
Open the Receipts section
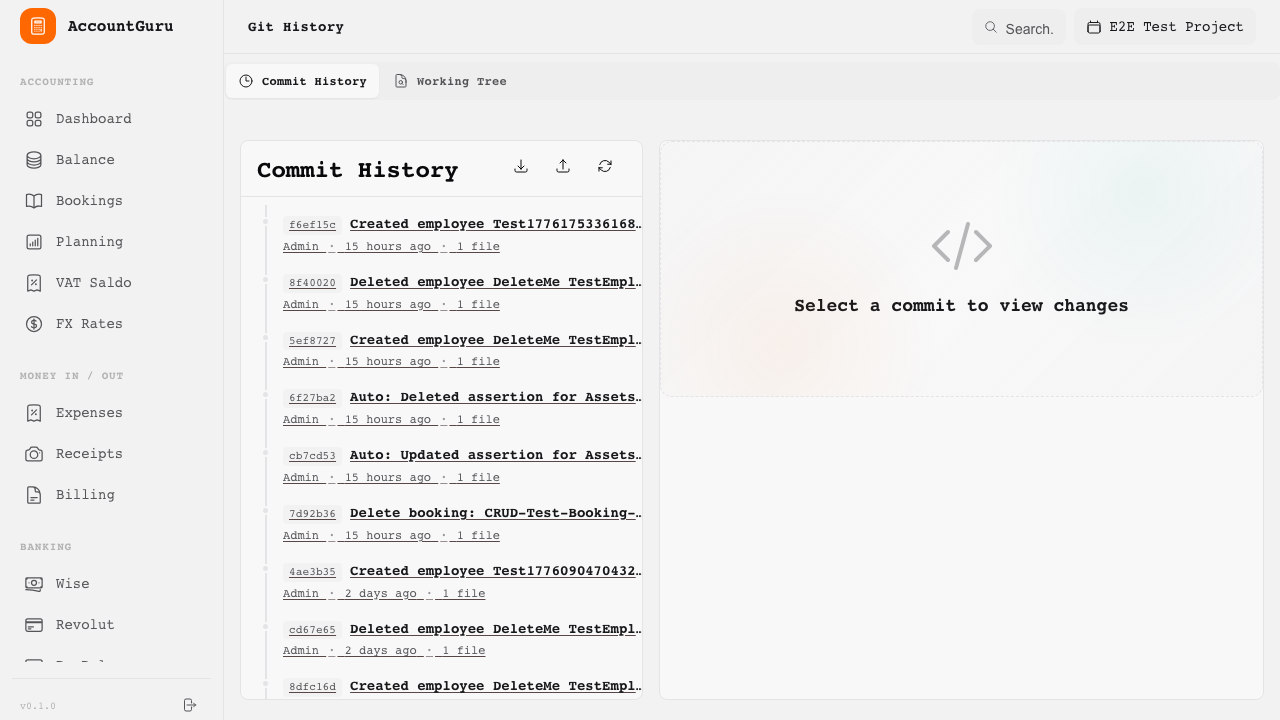tap(91, 453)
